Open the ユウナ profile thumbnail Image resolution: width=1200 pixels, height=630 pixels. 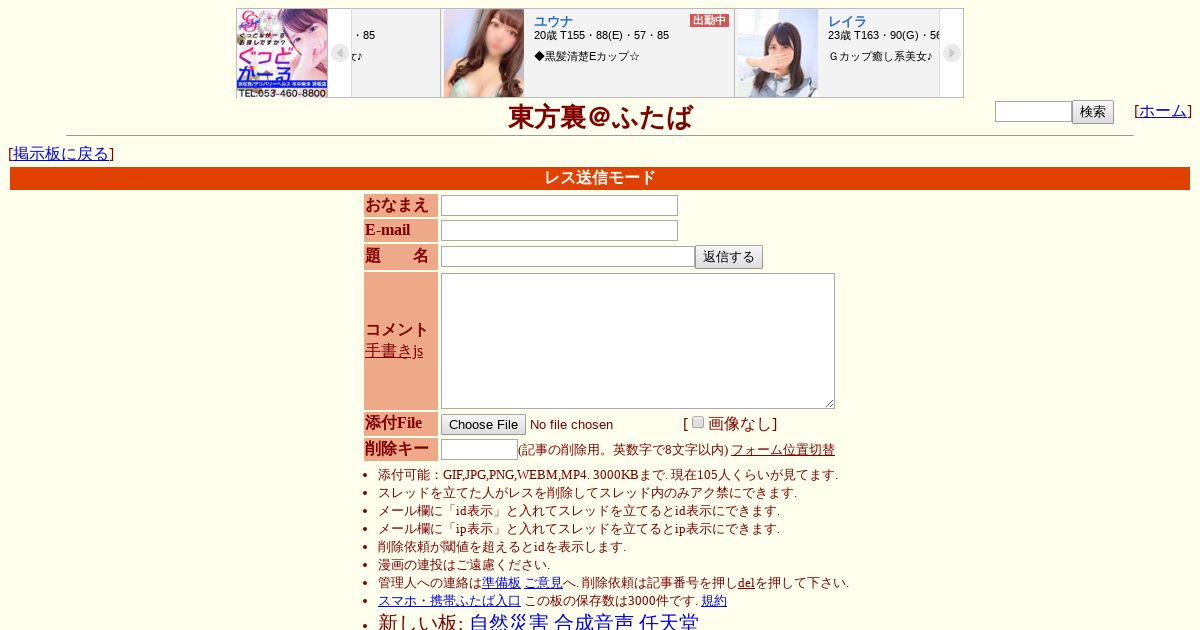coord(484,53)
